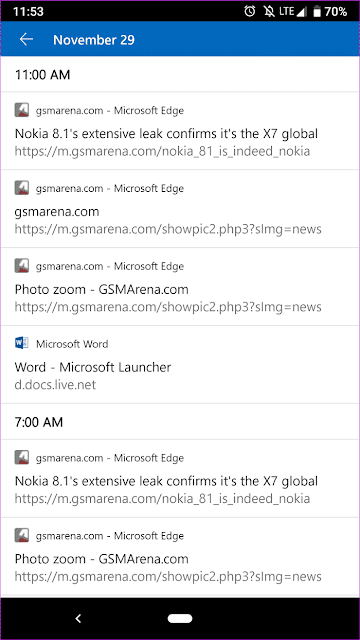Tap gsmarena favicon of first 11:00 AM entry

22,110
